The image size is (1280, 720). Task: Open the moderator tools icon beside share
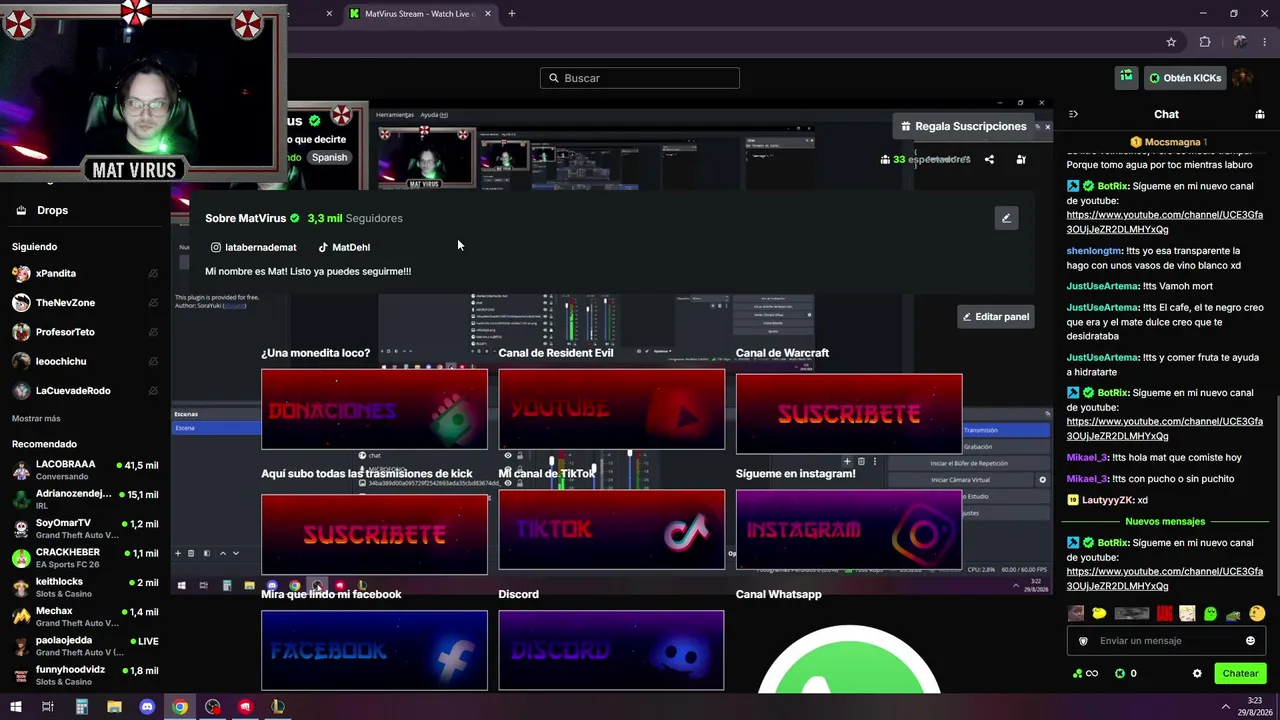coord(1021,159)
